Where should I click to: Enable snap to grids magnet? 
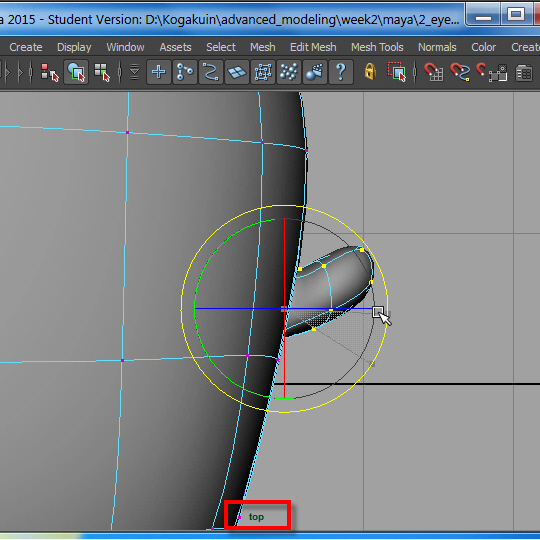point(434,72)
